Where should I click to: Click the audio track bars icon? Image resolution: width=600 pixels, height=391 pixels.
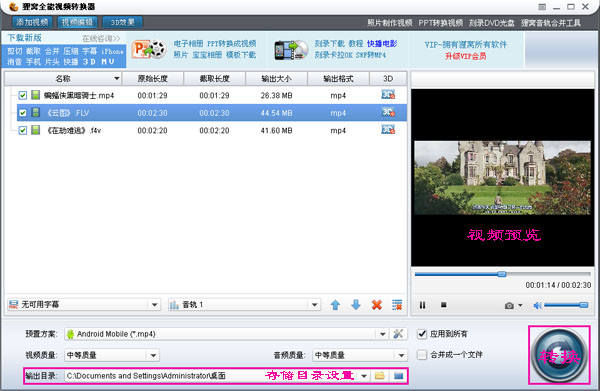click(x=174, y=305)
